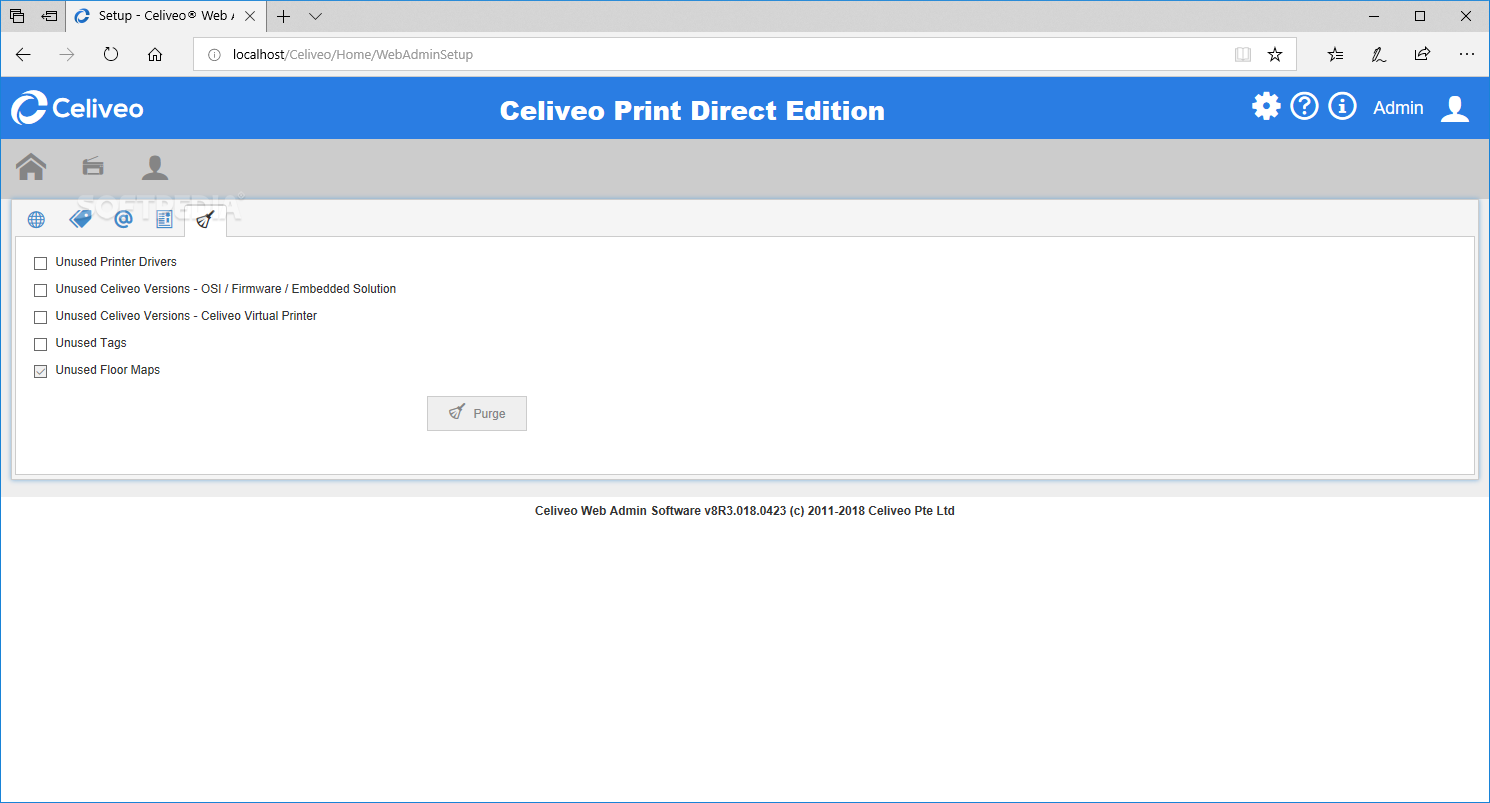This screenshot has width=1490, height=803.
Task: Click the browser Back arrow
Action: pos(23,55)
